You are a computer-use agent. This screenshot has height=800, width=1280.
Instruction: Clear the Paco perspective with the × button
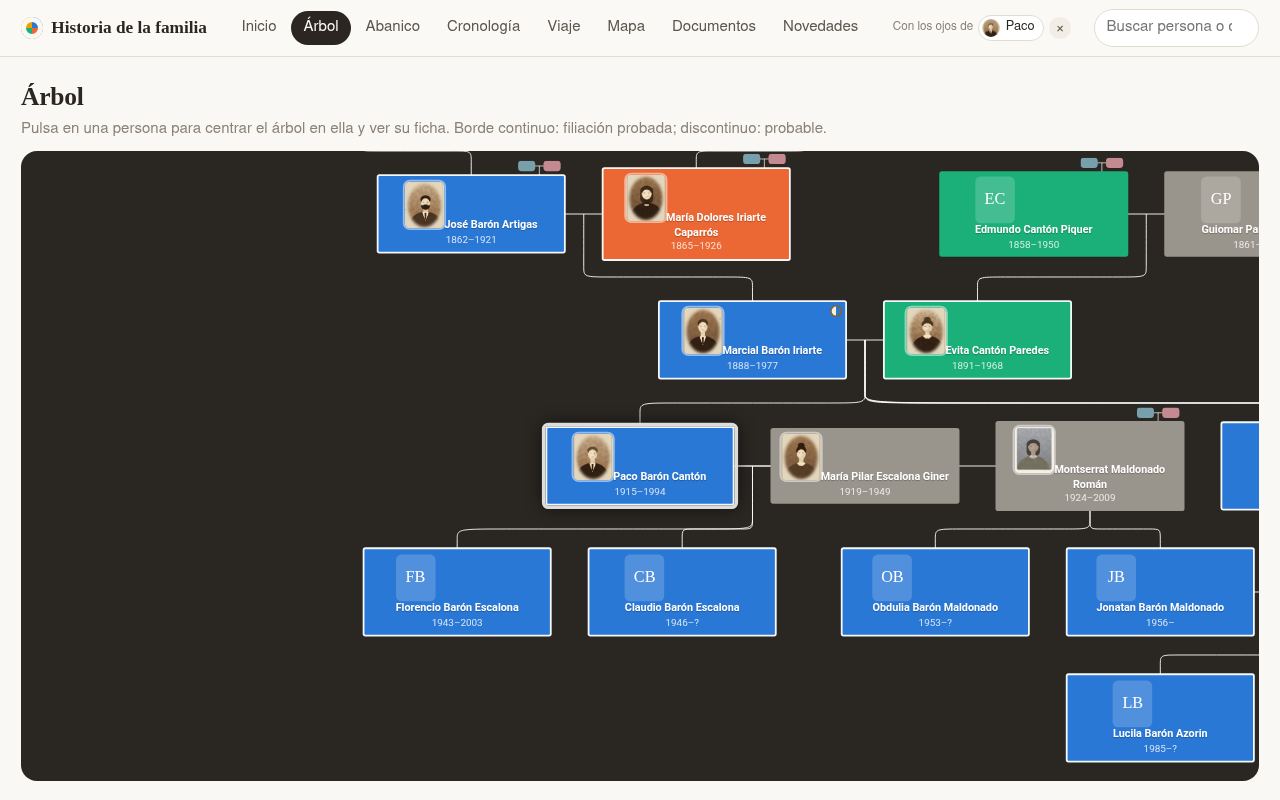pyautogui.click(x=1060, y=28)
